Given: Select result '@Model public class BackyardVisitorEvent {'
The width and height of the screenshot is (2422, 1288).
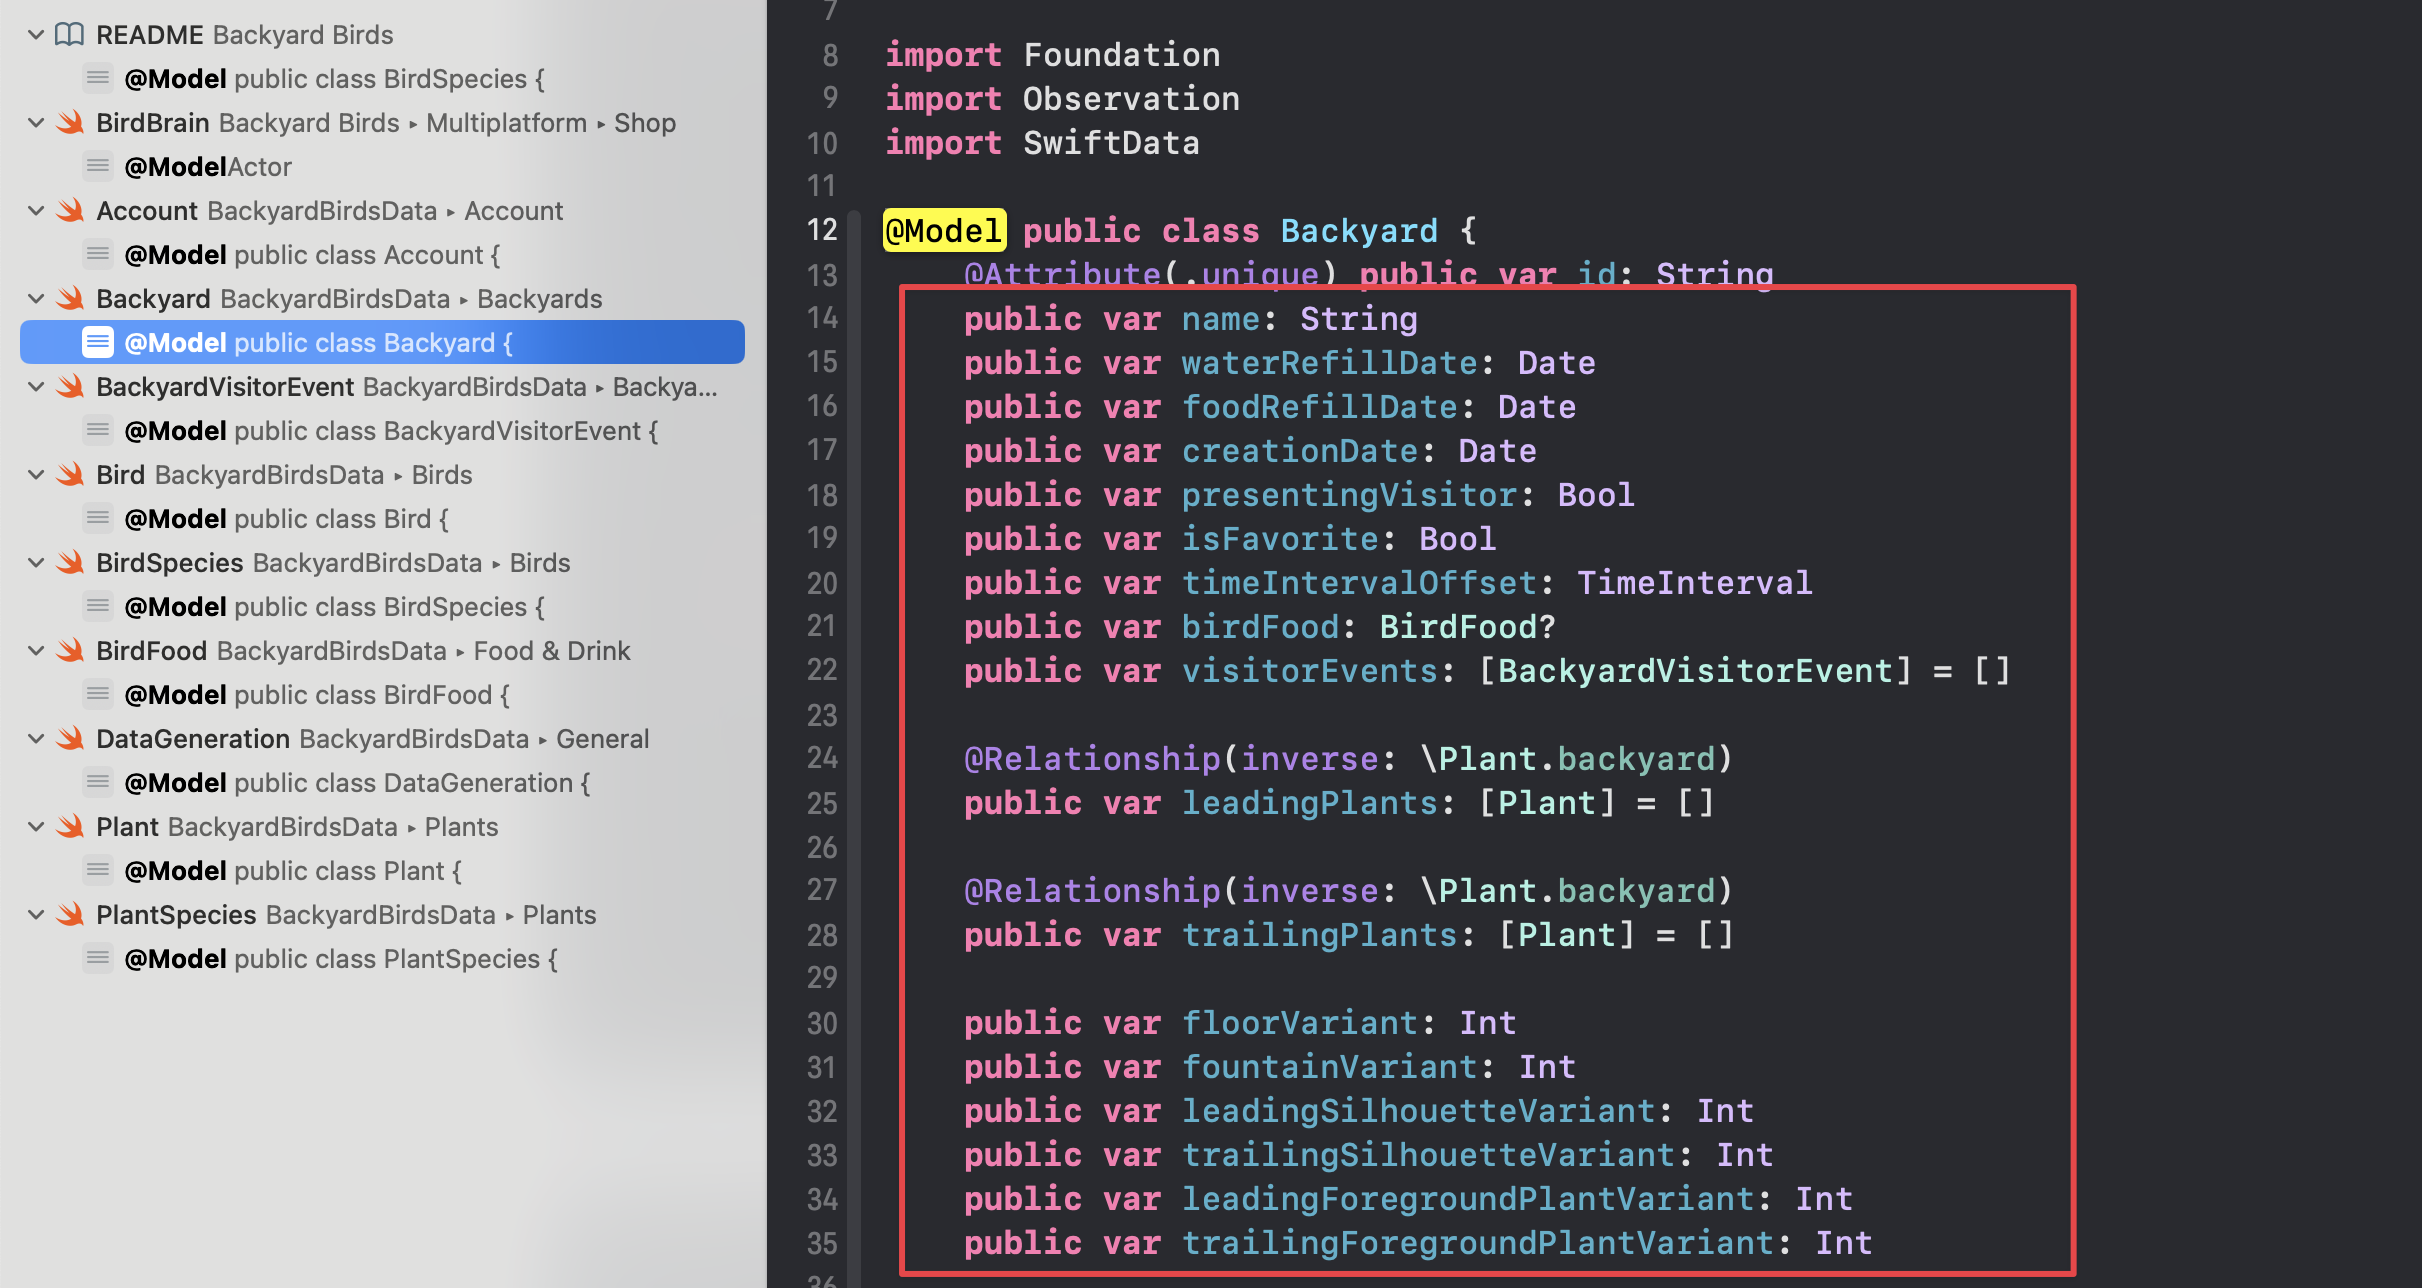Looking at the screenshot, I should (391, 431).
